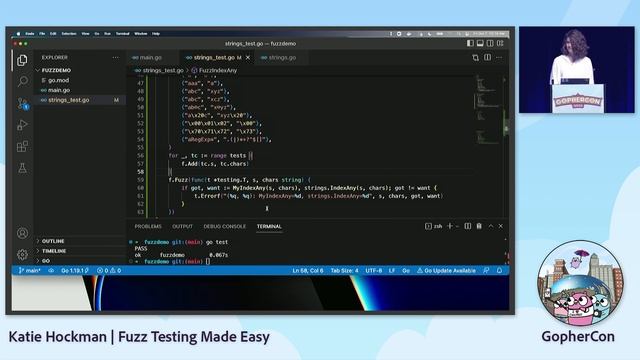Click the open changes icon in editor toolbar
This screenshot has width=640, height=360.
pos(476,58)
